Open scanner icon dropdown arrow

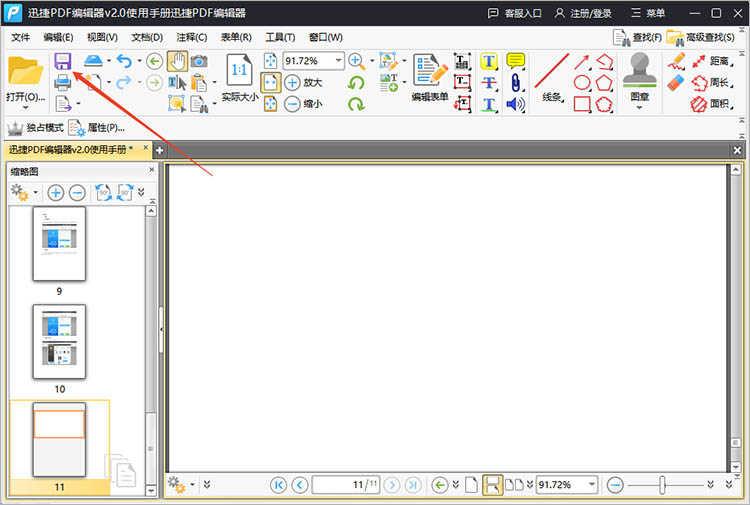coord(109,61)
